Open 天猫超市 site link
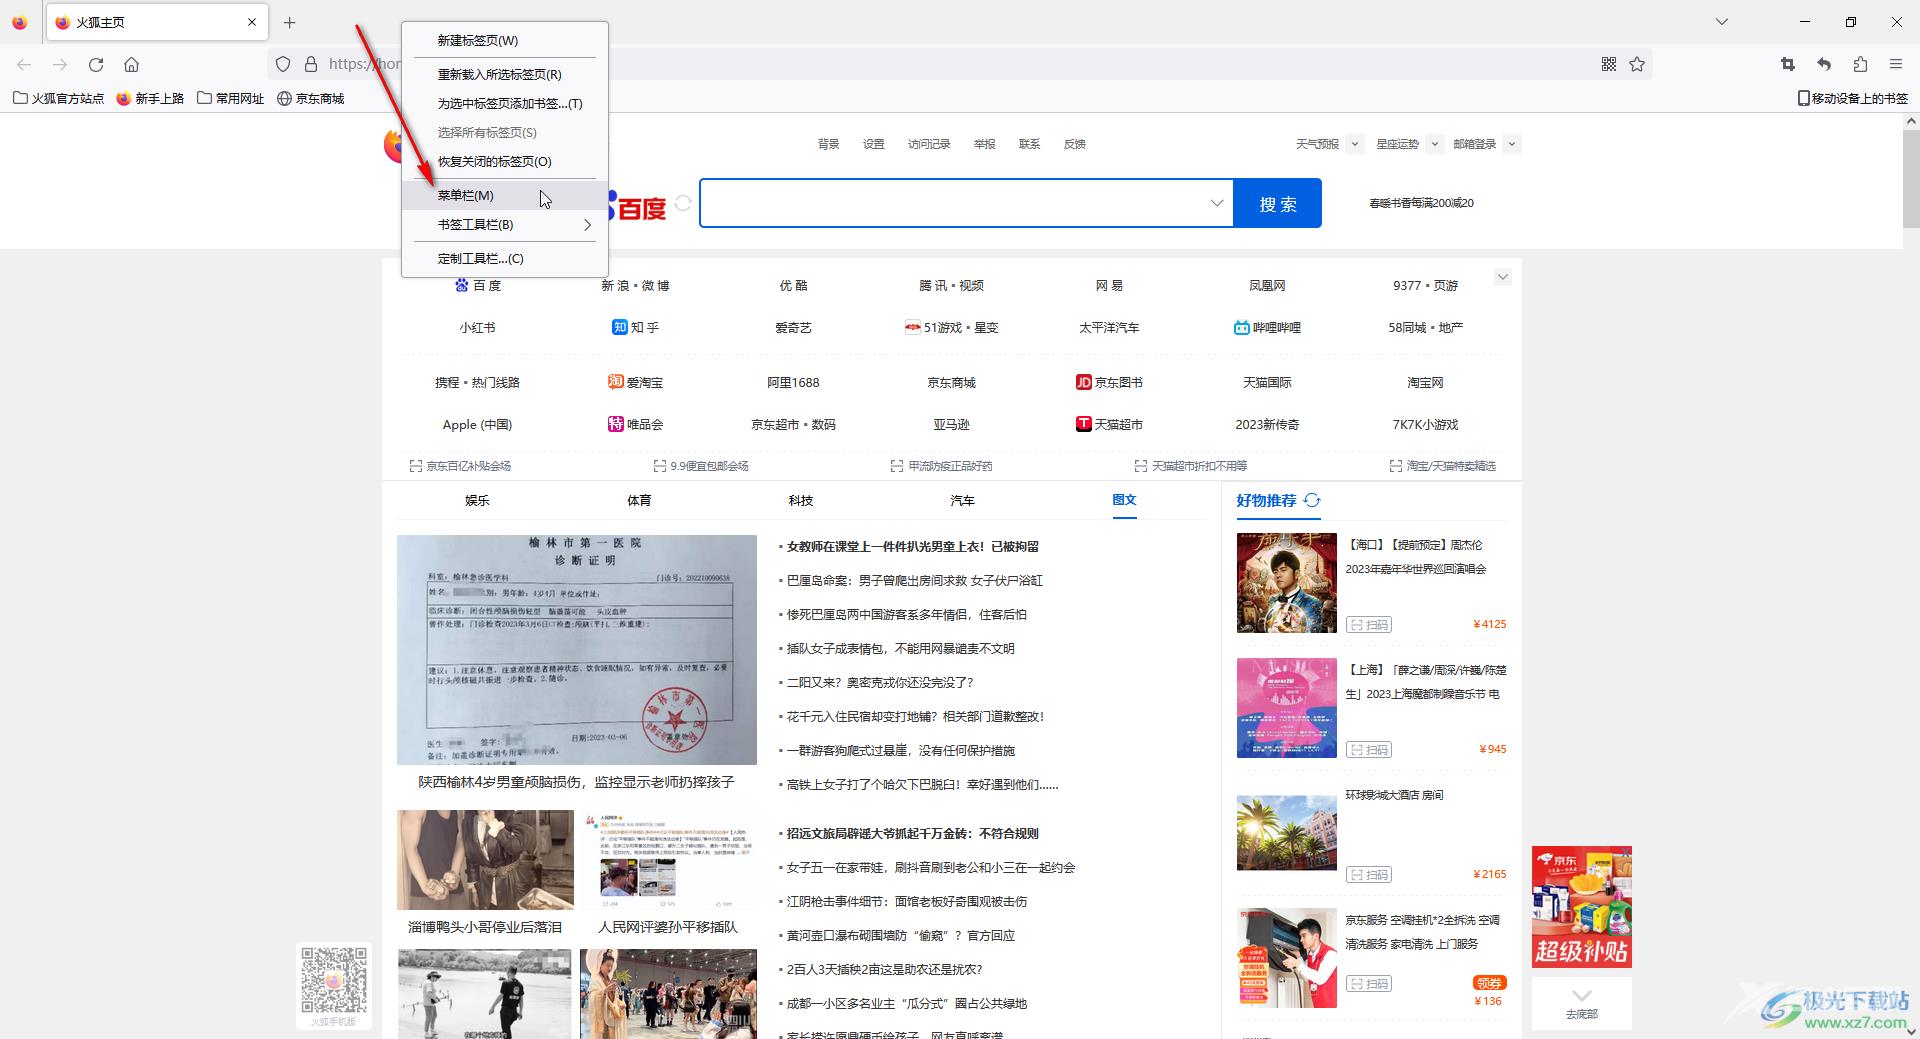This screenshot has height=1039, width=1920. pos(1109,424)
